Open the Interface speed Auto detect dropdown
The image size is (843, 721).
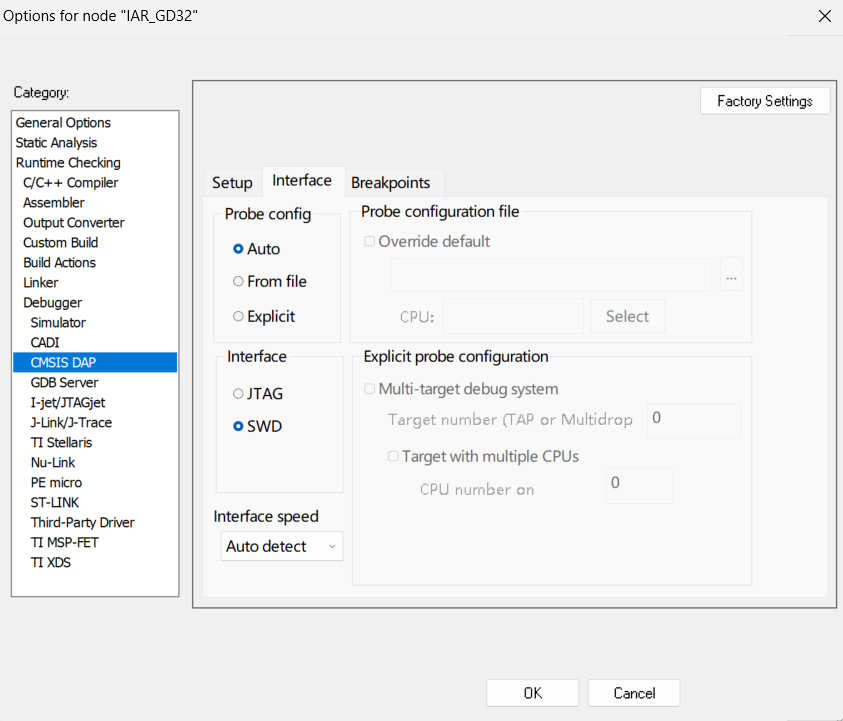tap(282, 546)
